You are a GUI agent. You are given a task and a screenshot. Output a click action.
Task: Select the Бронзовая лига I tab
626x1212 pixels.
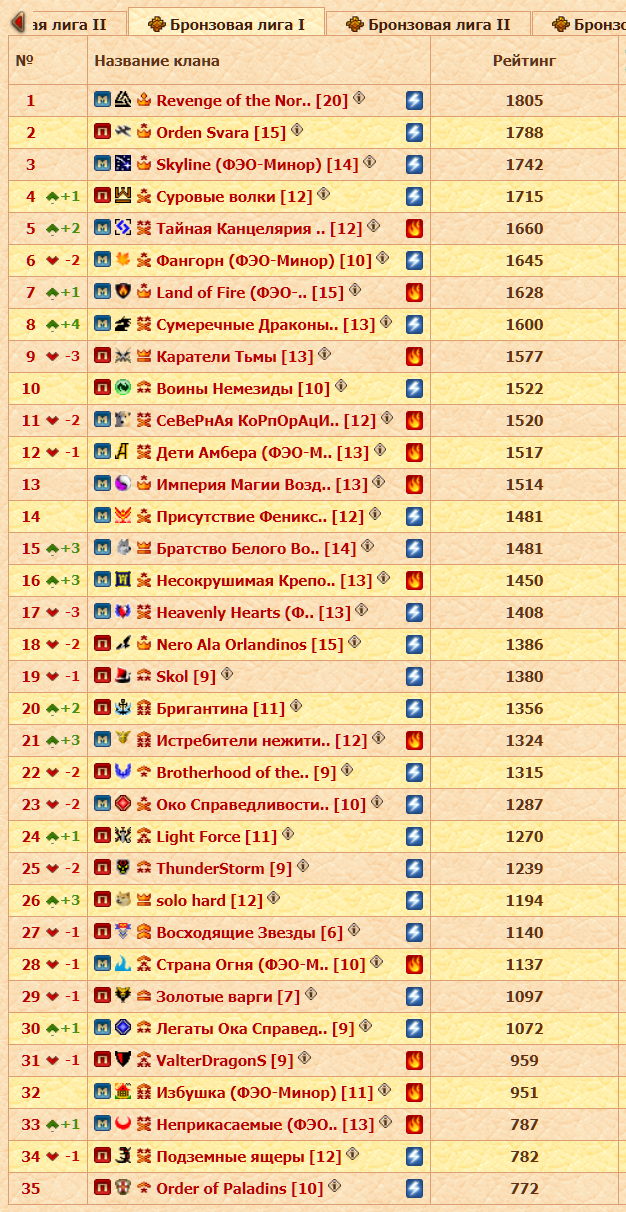tap(226, 24)
